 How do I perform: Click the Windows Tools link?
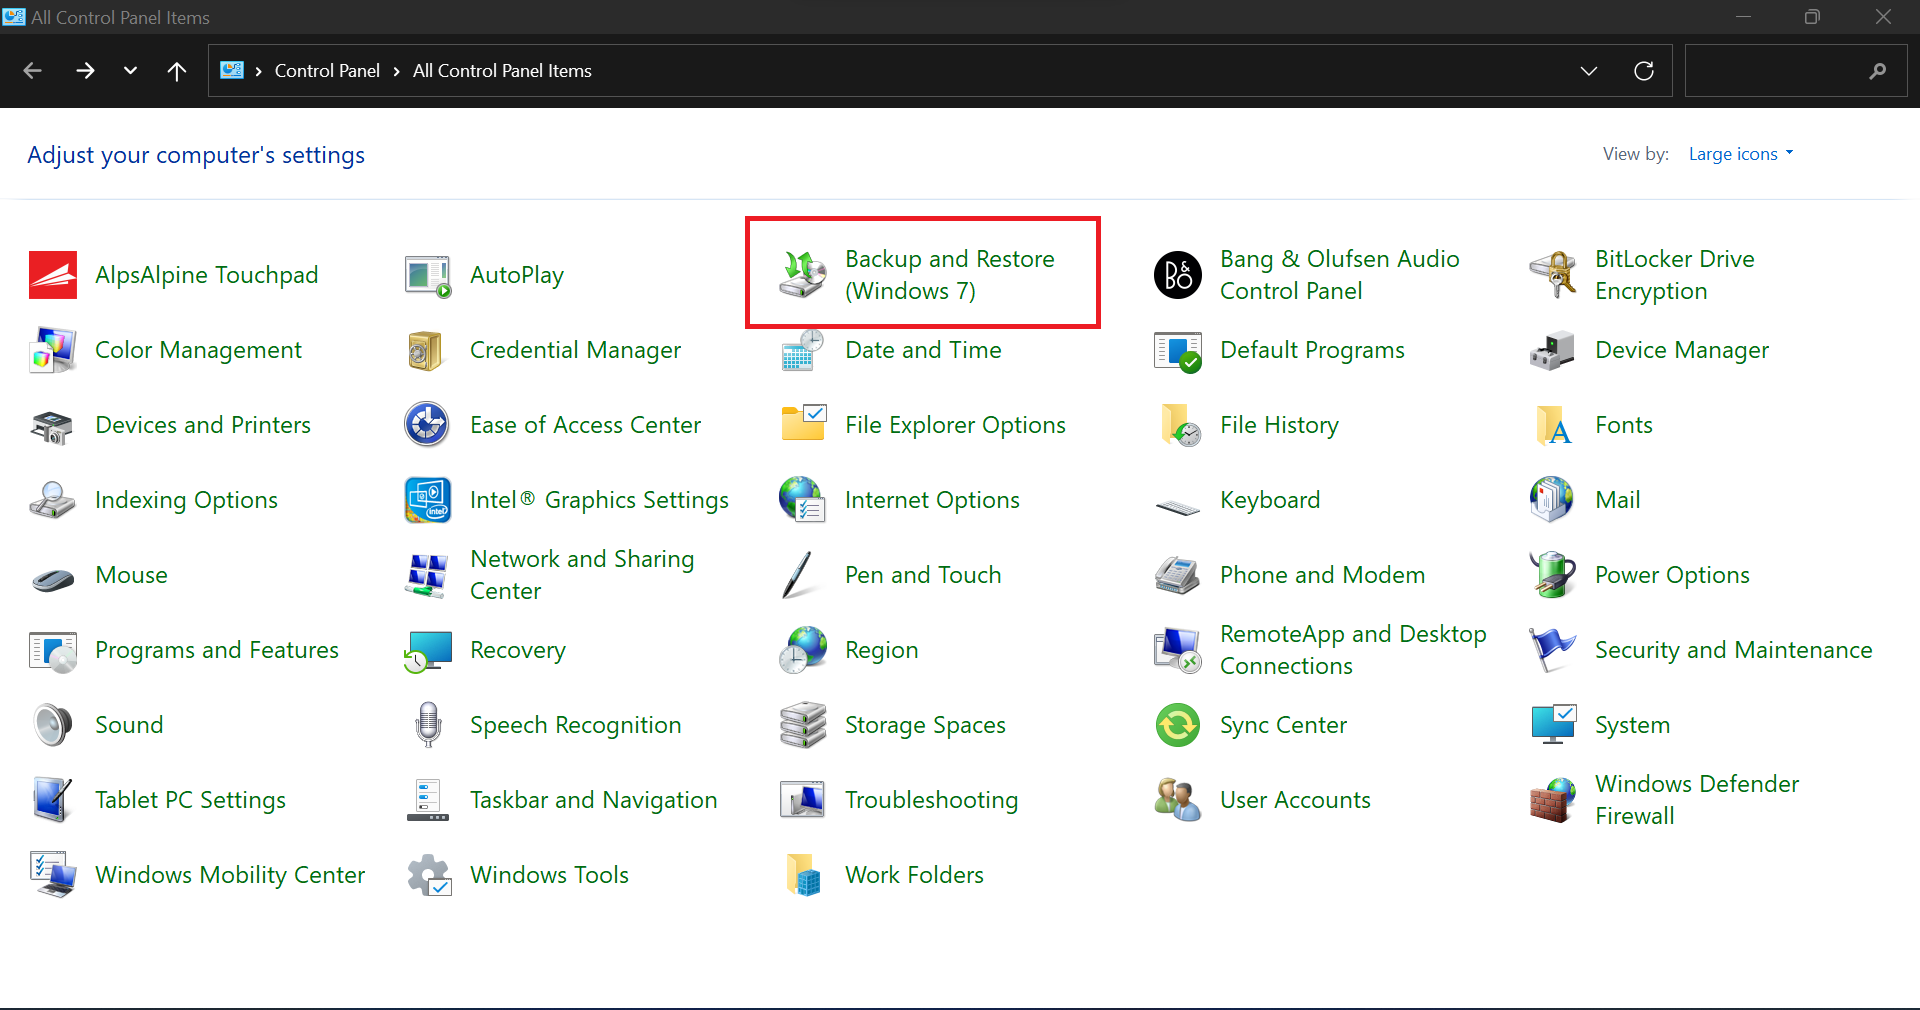click(x=549, y=875)
